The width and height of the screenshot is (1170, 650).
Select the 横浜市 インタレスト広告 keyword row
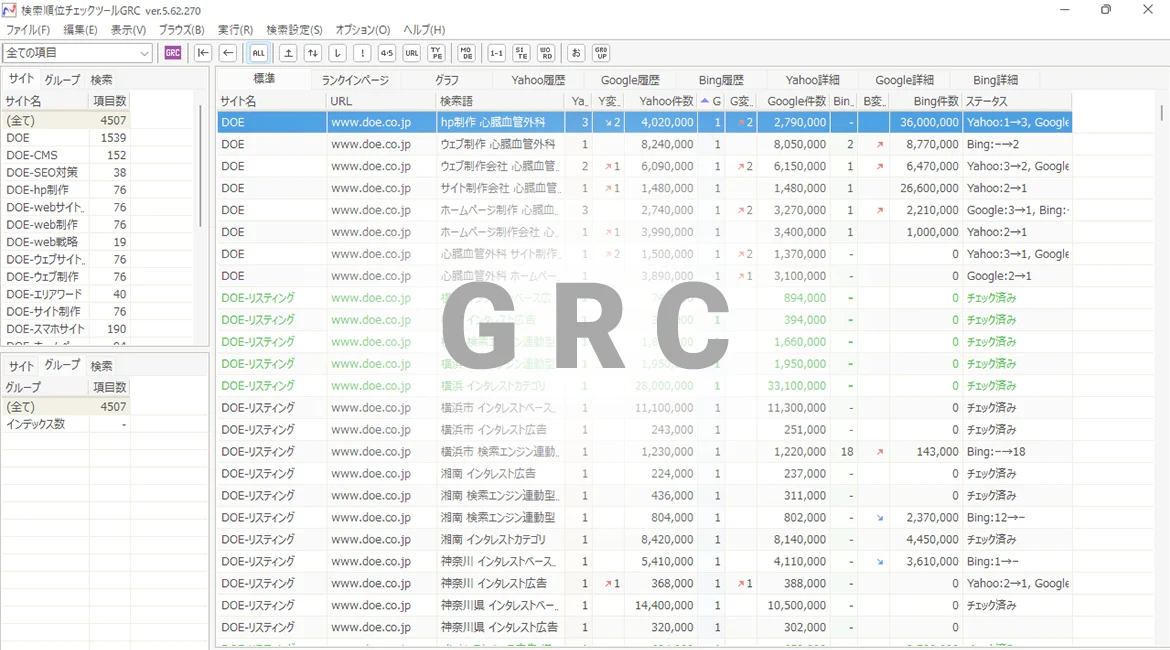pos(645,430)
